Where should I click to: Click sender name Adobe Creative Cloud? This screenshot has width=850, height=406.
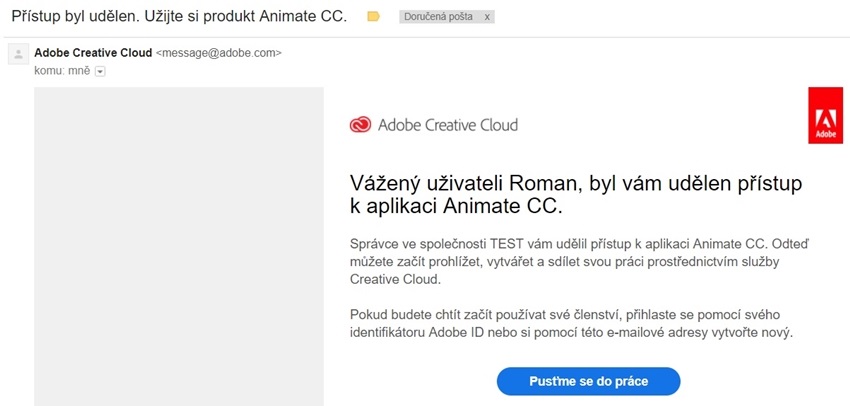tap(93, 52)
